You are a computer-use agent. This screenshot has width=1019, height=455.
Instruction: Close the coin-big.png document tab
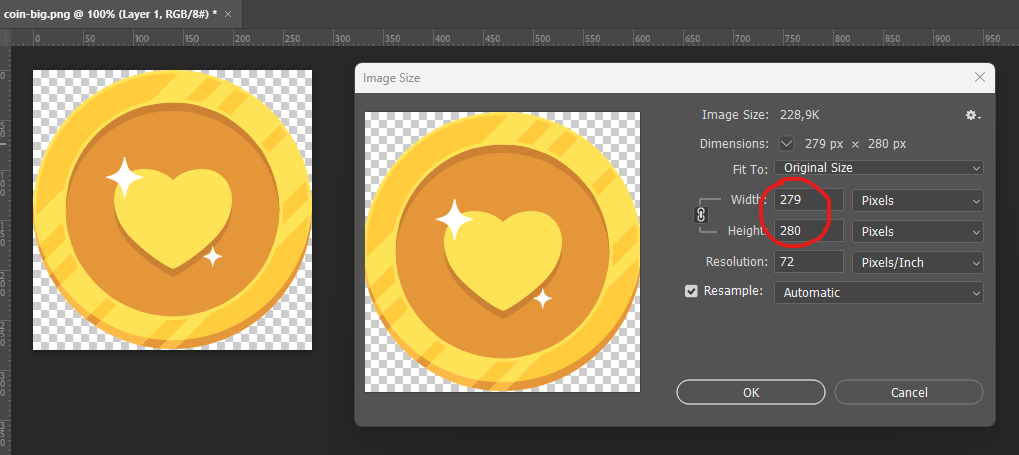point(229,14)
